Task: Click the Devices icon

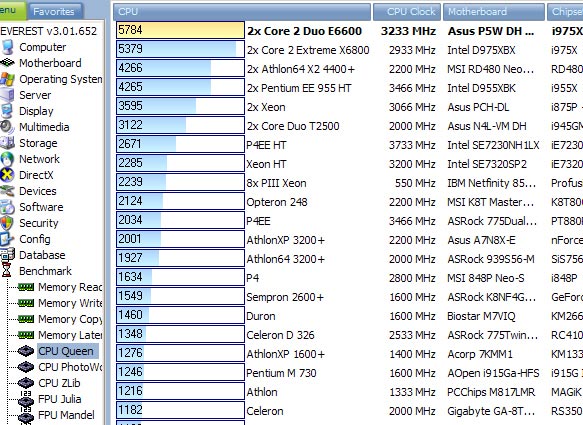Action: [7, 191]
